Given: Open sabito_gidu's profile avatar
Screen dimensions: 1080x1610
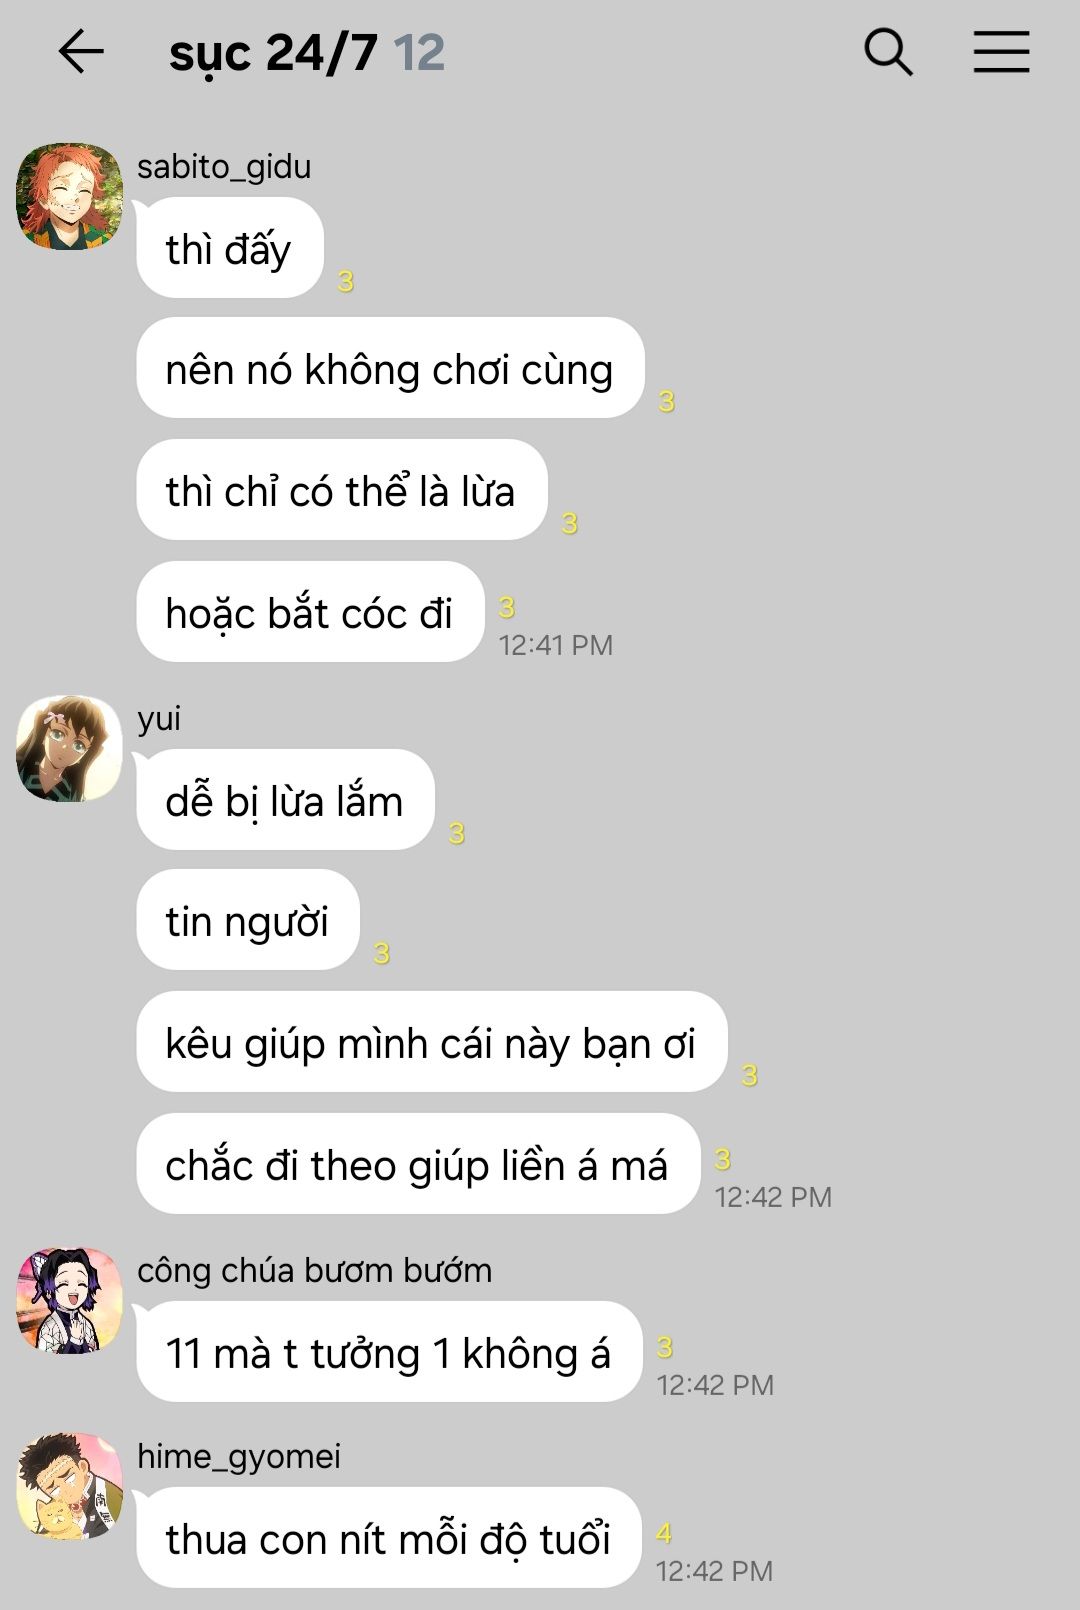Looking at the screenshot, I should (70, 196).
